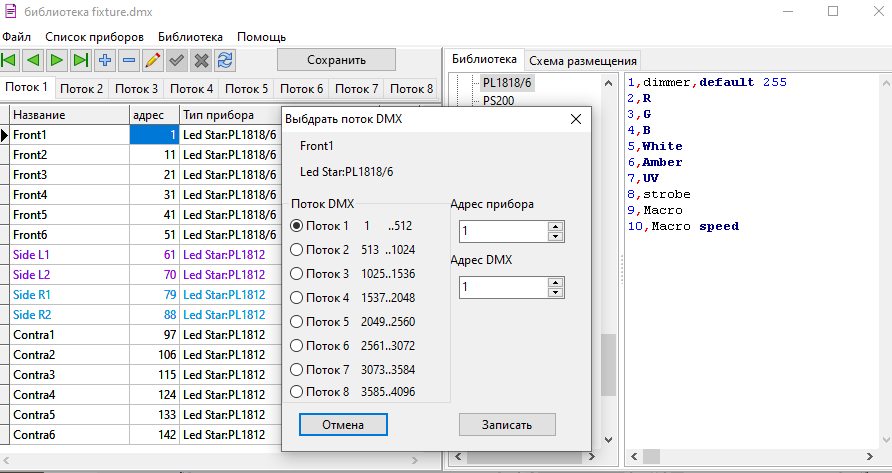Viewport: 892px width, 473px height.
Task: Add new fixture with plus icon
Action: 105,60
